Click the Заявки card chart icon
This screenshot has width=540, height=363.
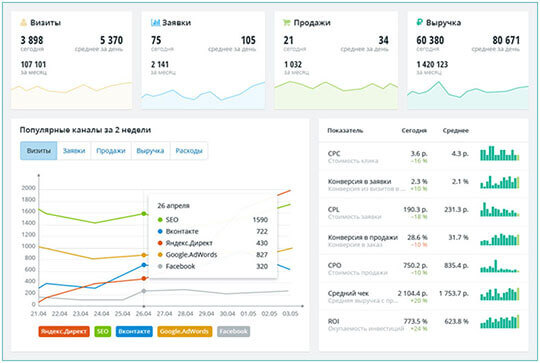(155, 23)
